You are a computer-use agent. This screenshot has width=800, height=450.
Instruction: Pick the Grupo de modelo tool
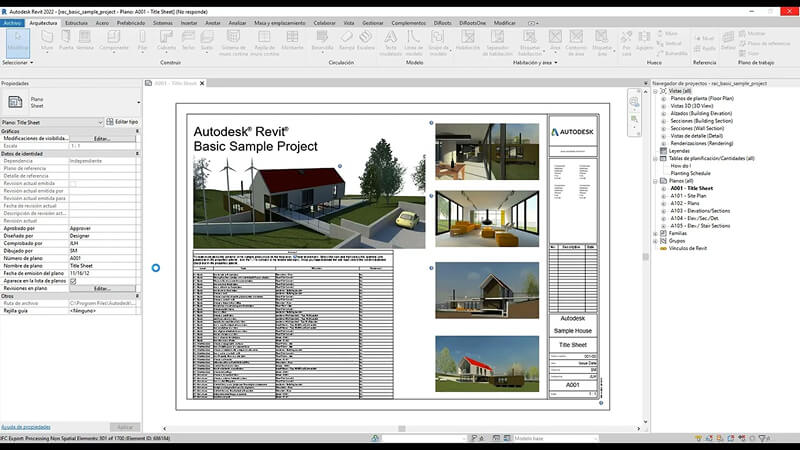(x=438, y=43)
